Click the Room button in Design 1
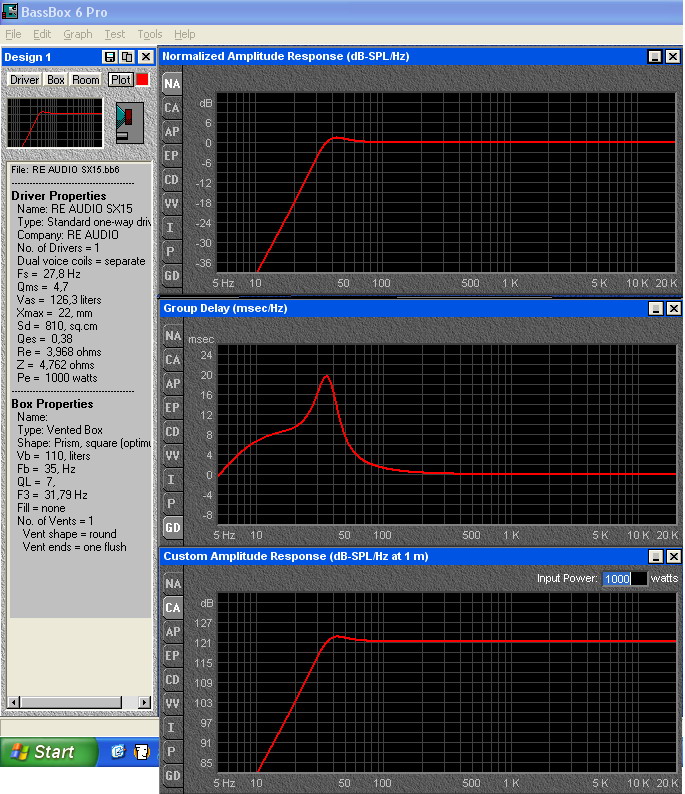The width and height of the screenshot is (685, 794). pyautogui.click(x=86, y=80)
